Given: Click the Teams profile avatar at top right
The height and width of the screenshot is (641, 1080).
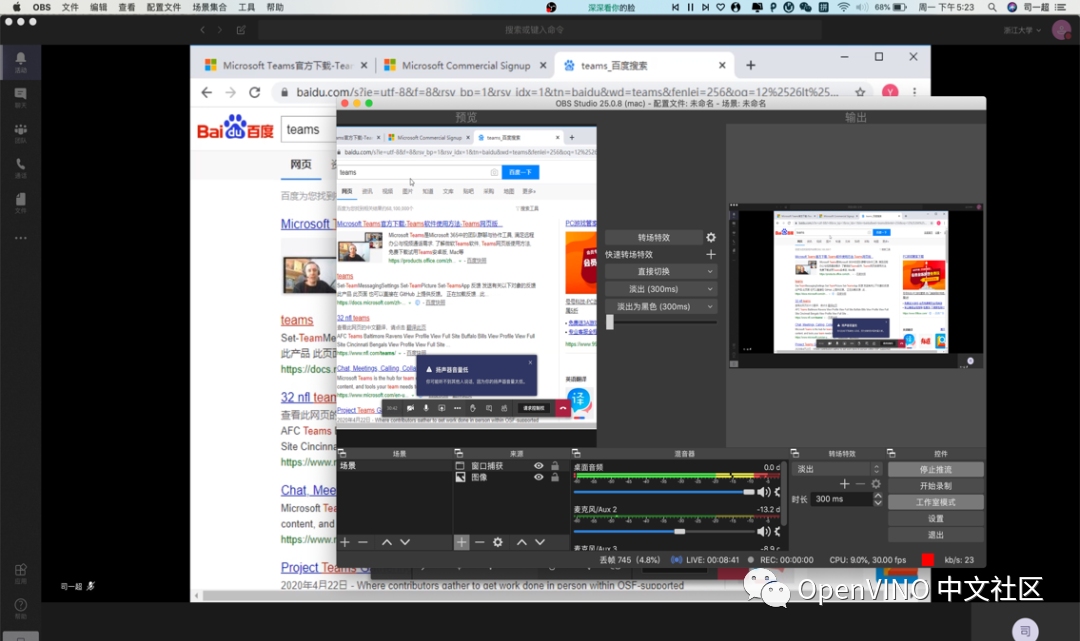Looking at the screenshot, I should tap(1061, 30).
